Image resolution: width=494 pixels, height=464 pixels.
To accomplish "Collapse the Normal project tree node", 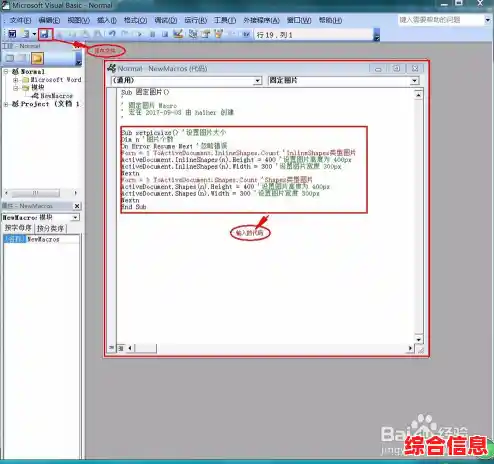I will [x=6, y=72].
